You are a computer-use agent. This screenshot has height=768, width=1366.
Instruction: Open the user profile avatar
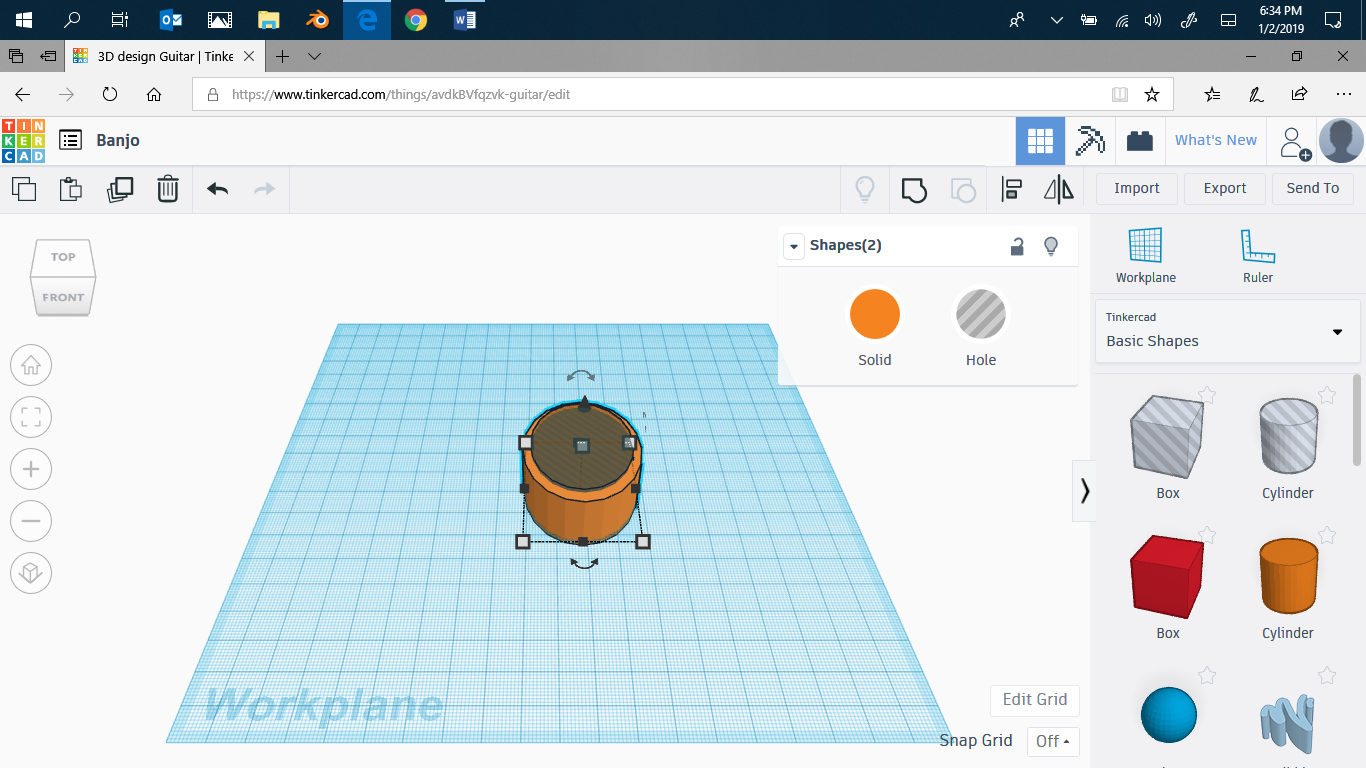pos(1341,141)
